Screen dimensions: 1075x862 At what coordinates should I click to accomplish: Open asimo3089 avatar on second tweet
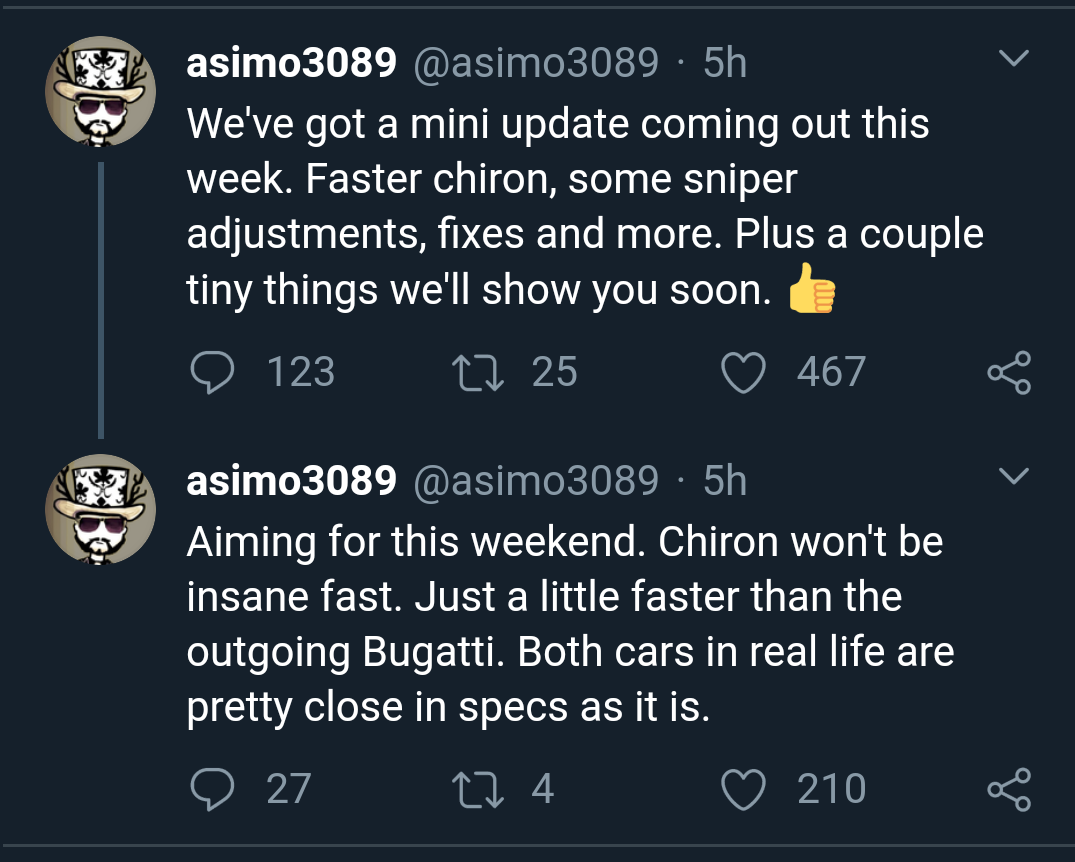coord(100,509)
